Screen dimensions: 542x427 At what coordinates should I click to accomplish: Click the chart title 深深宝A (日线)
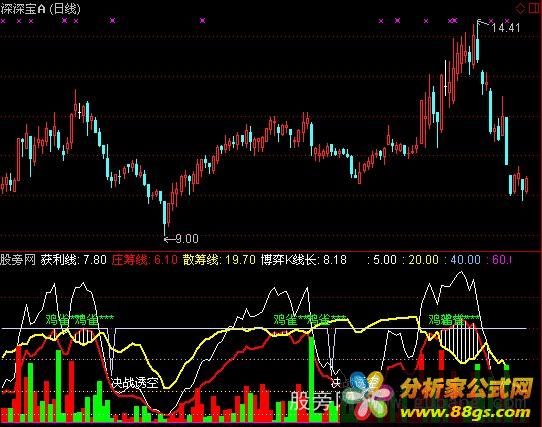[40, 9]
